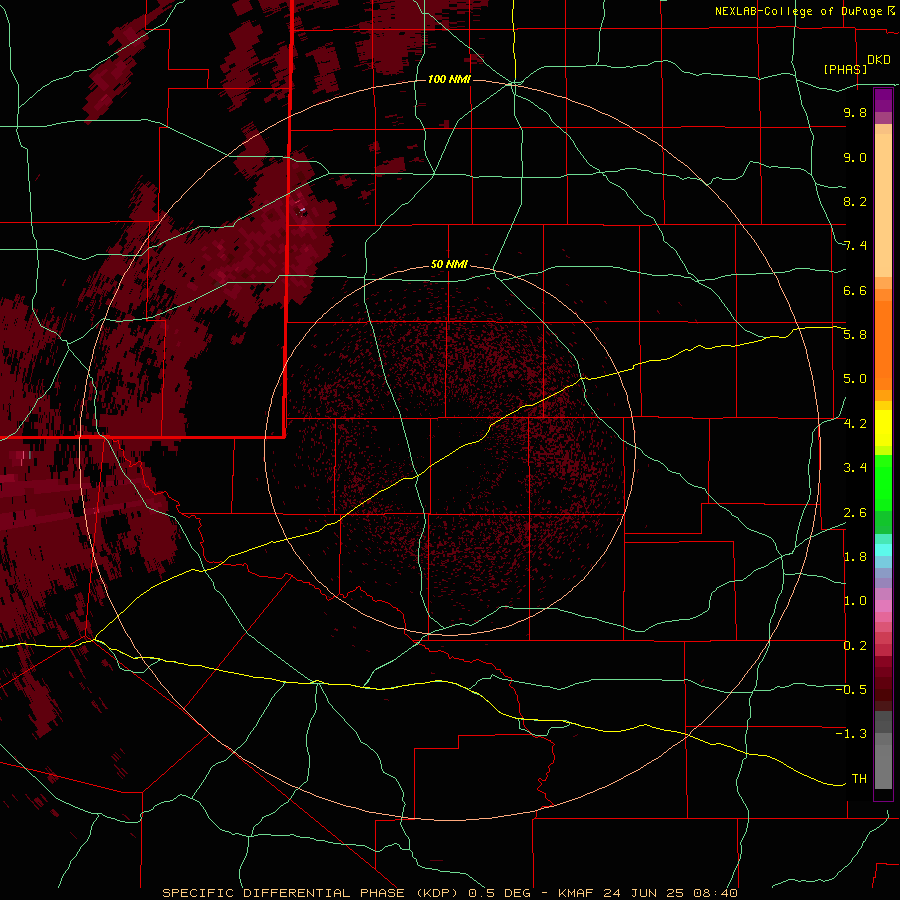Click the 3.4 legend value
The image size is (900, 900).
point(855,468)
